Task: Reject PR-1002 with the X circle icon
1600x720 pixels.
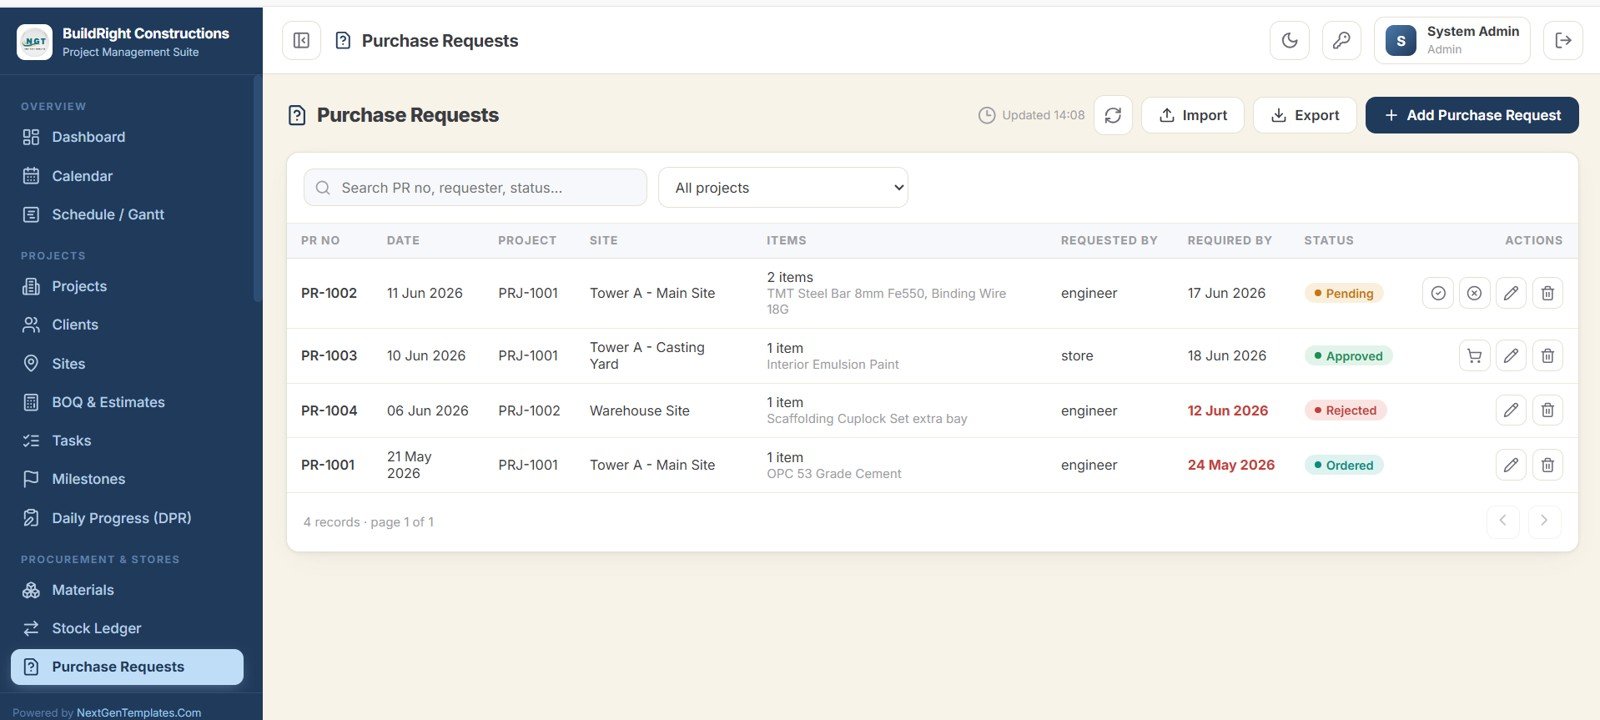Action: pos(1474,293)
